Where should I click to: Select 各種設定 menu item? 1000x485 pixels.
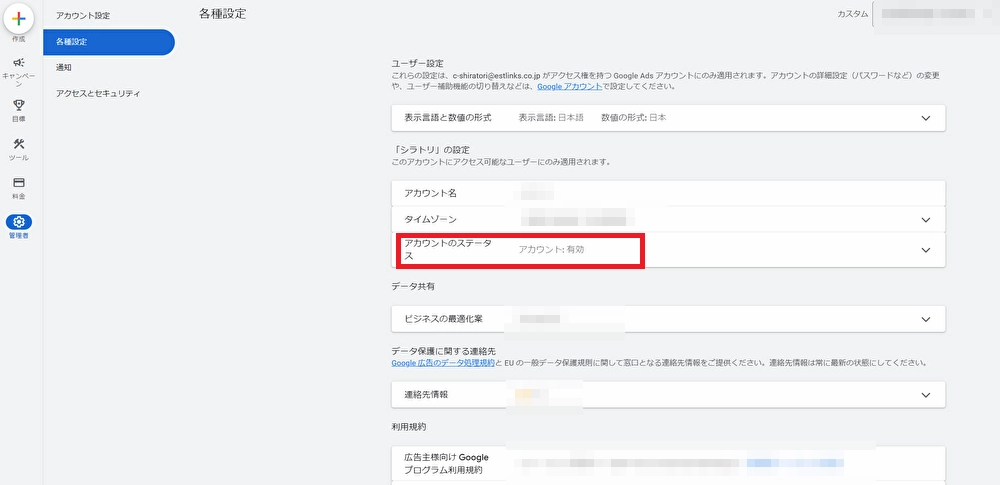point(108,42)
